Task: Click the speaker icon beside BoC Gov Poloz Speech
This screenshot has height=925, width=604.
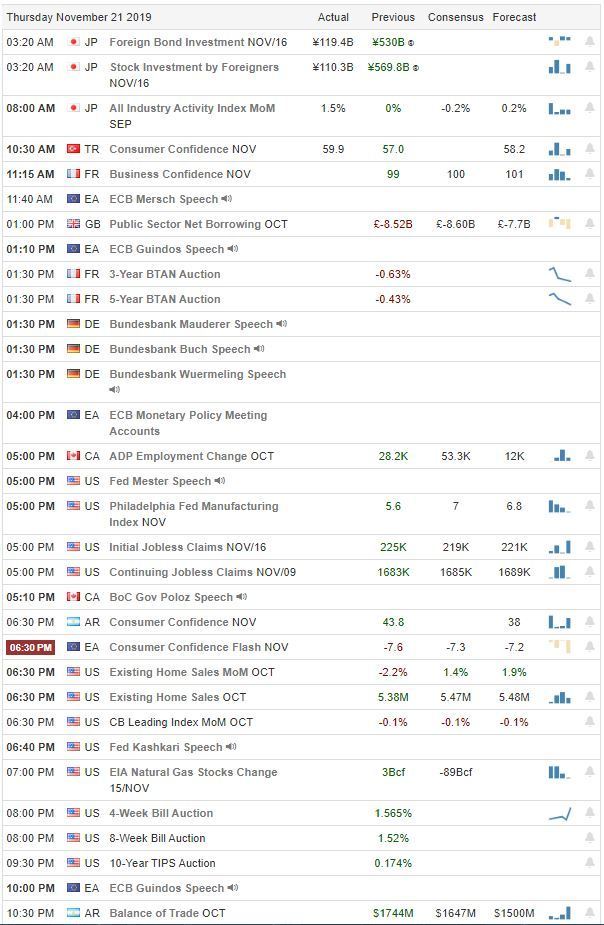Action: (x=241, y=597)
